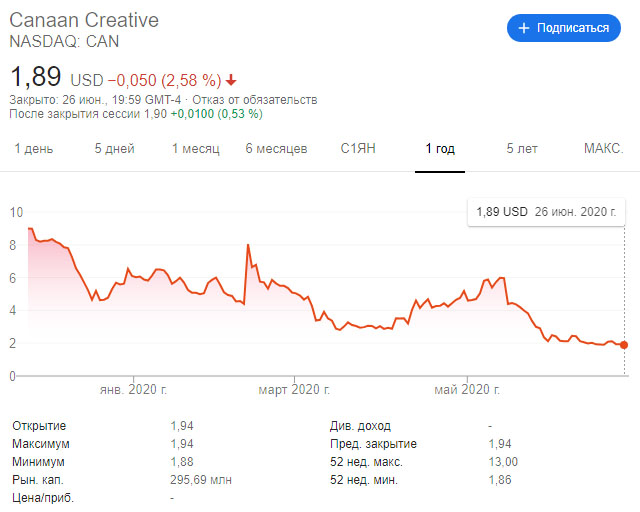The height and width of the screenshot is (512, 640).
Task: Open the Отказ от обязательств link
Action: pyautogui.click(x=267, y=100)
